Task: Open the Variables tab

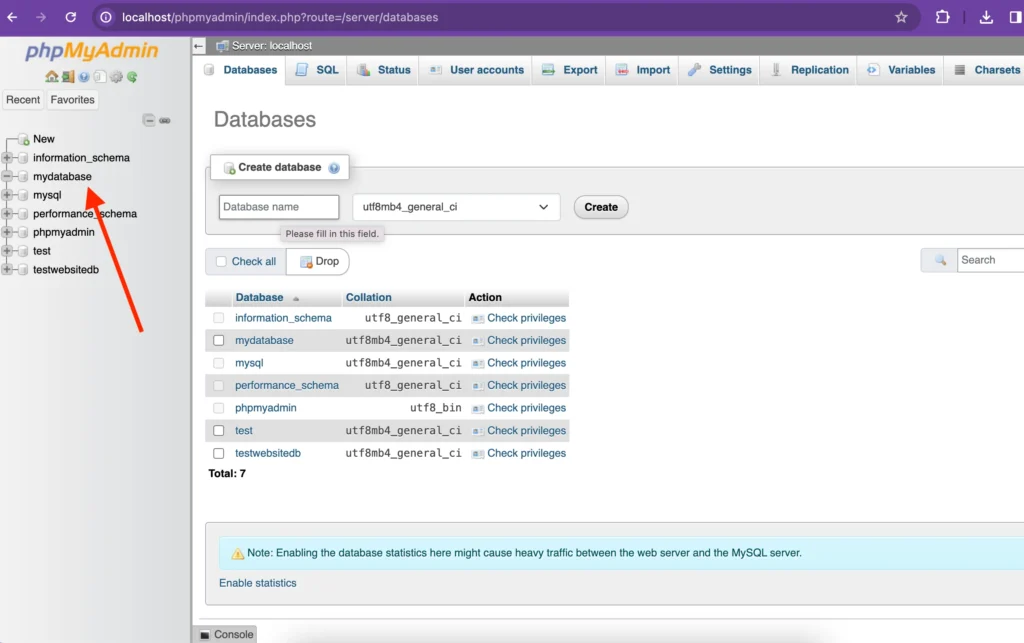Action: click(x=901, y=70)
